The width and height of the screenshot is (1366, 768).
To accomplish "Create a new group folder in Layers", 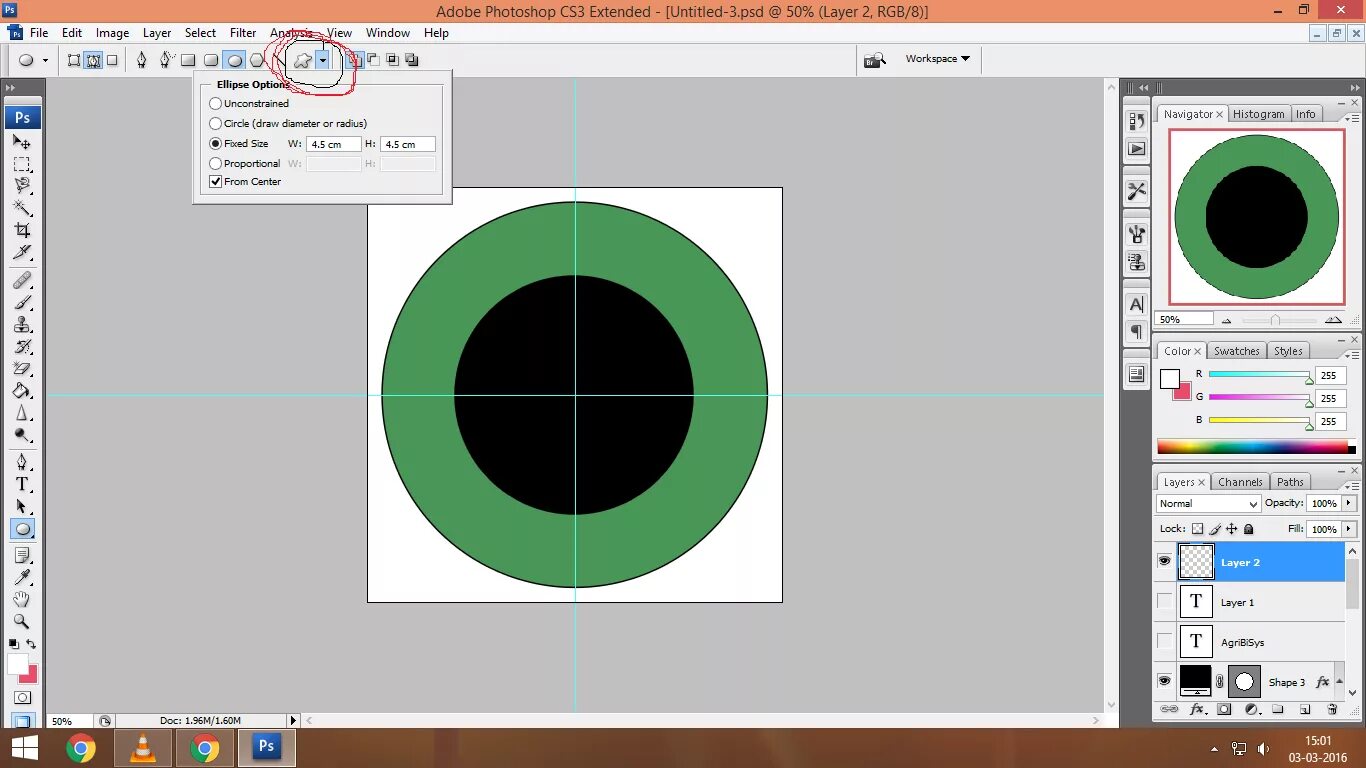I will [1278, 709].
